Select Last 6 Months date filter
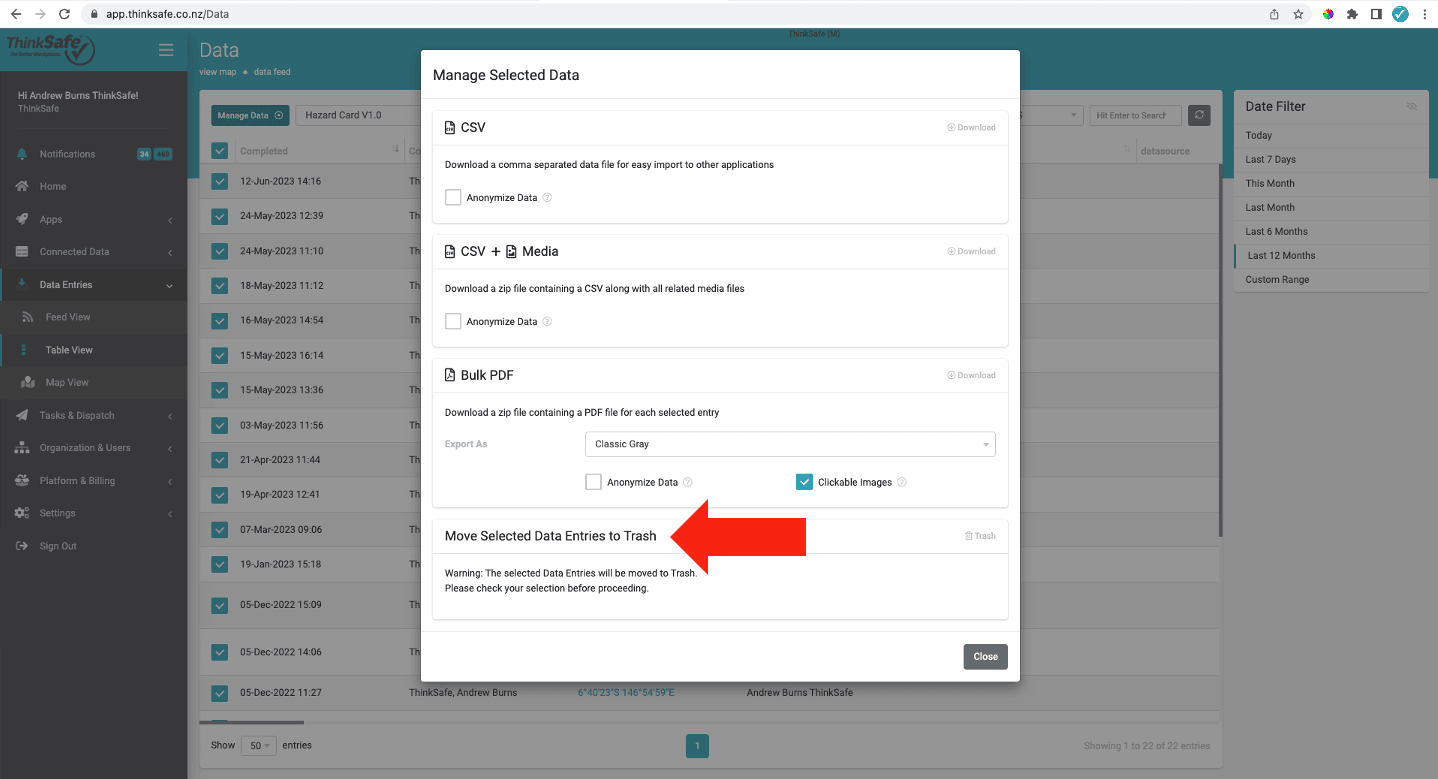The height and width of the screenshot is (779, 1438). pyautogui.click(x=1276, y=232)
